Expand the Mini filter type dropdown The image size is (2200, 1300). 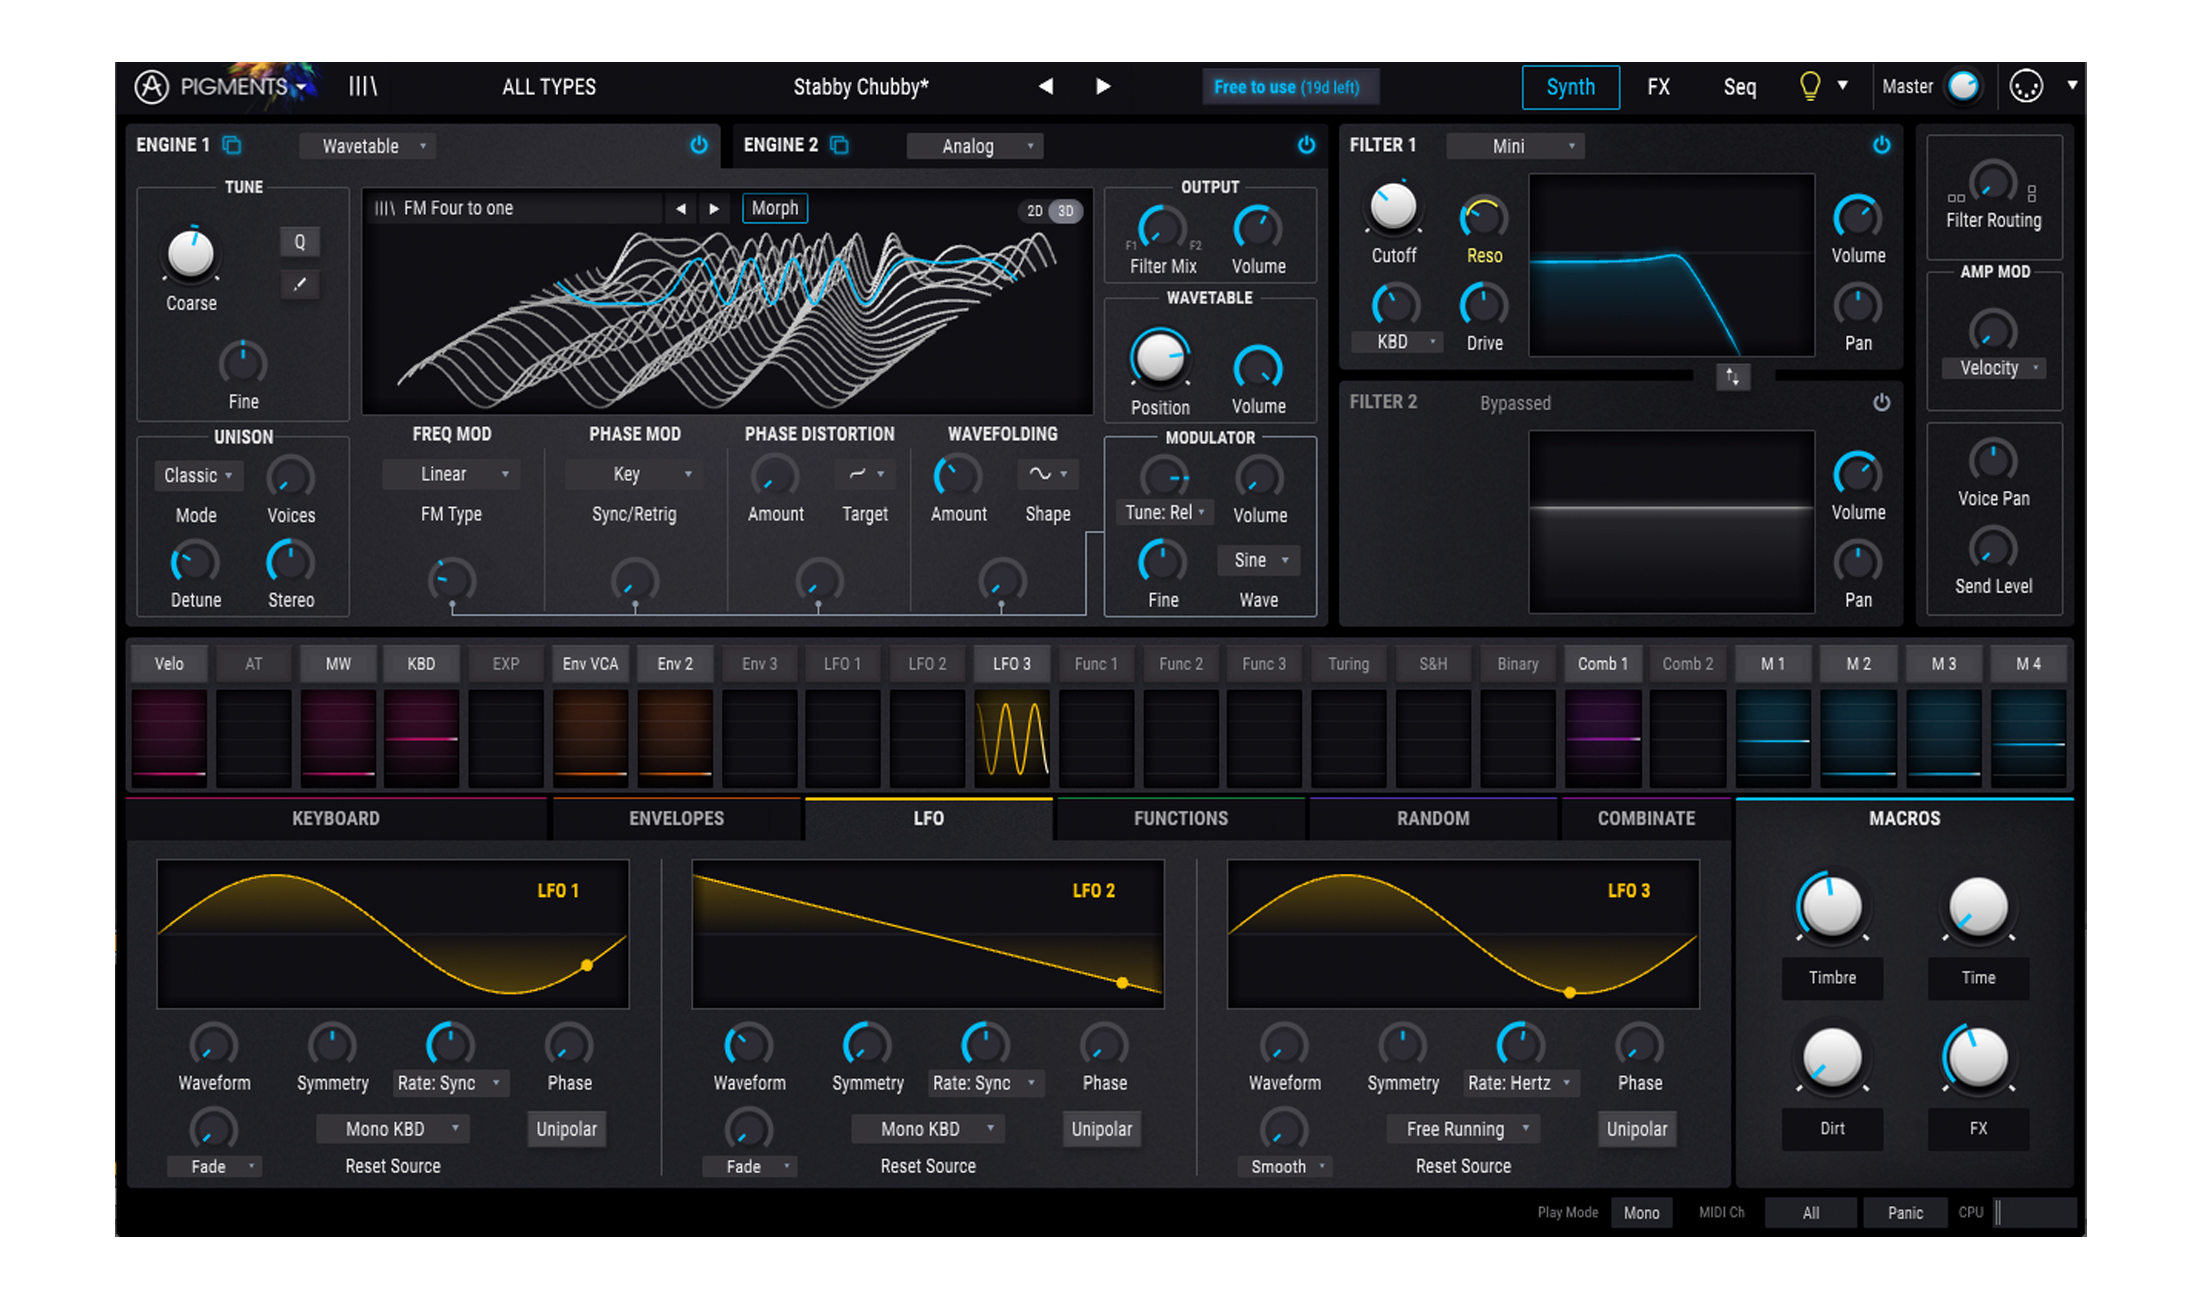[x=1516, y=146]
